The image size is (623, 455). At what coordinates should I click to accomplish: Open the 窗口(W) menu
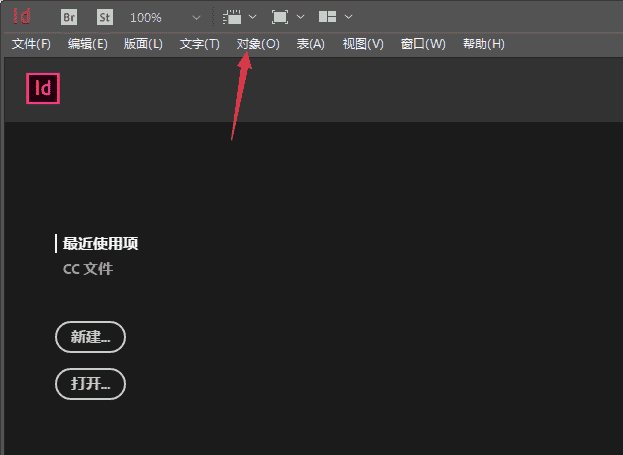[423, 44]
